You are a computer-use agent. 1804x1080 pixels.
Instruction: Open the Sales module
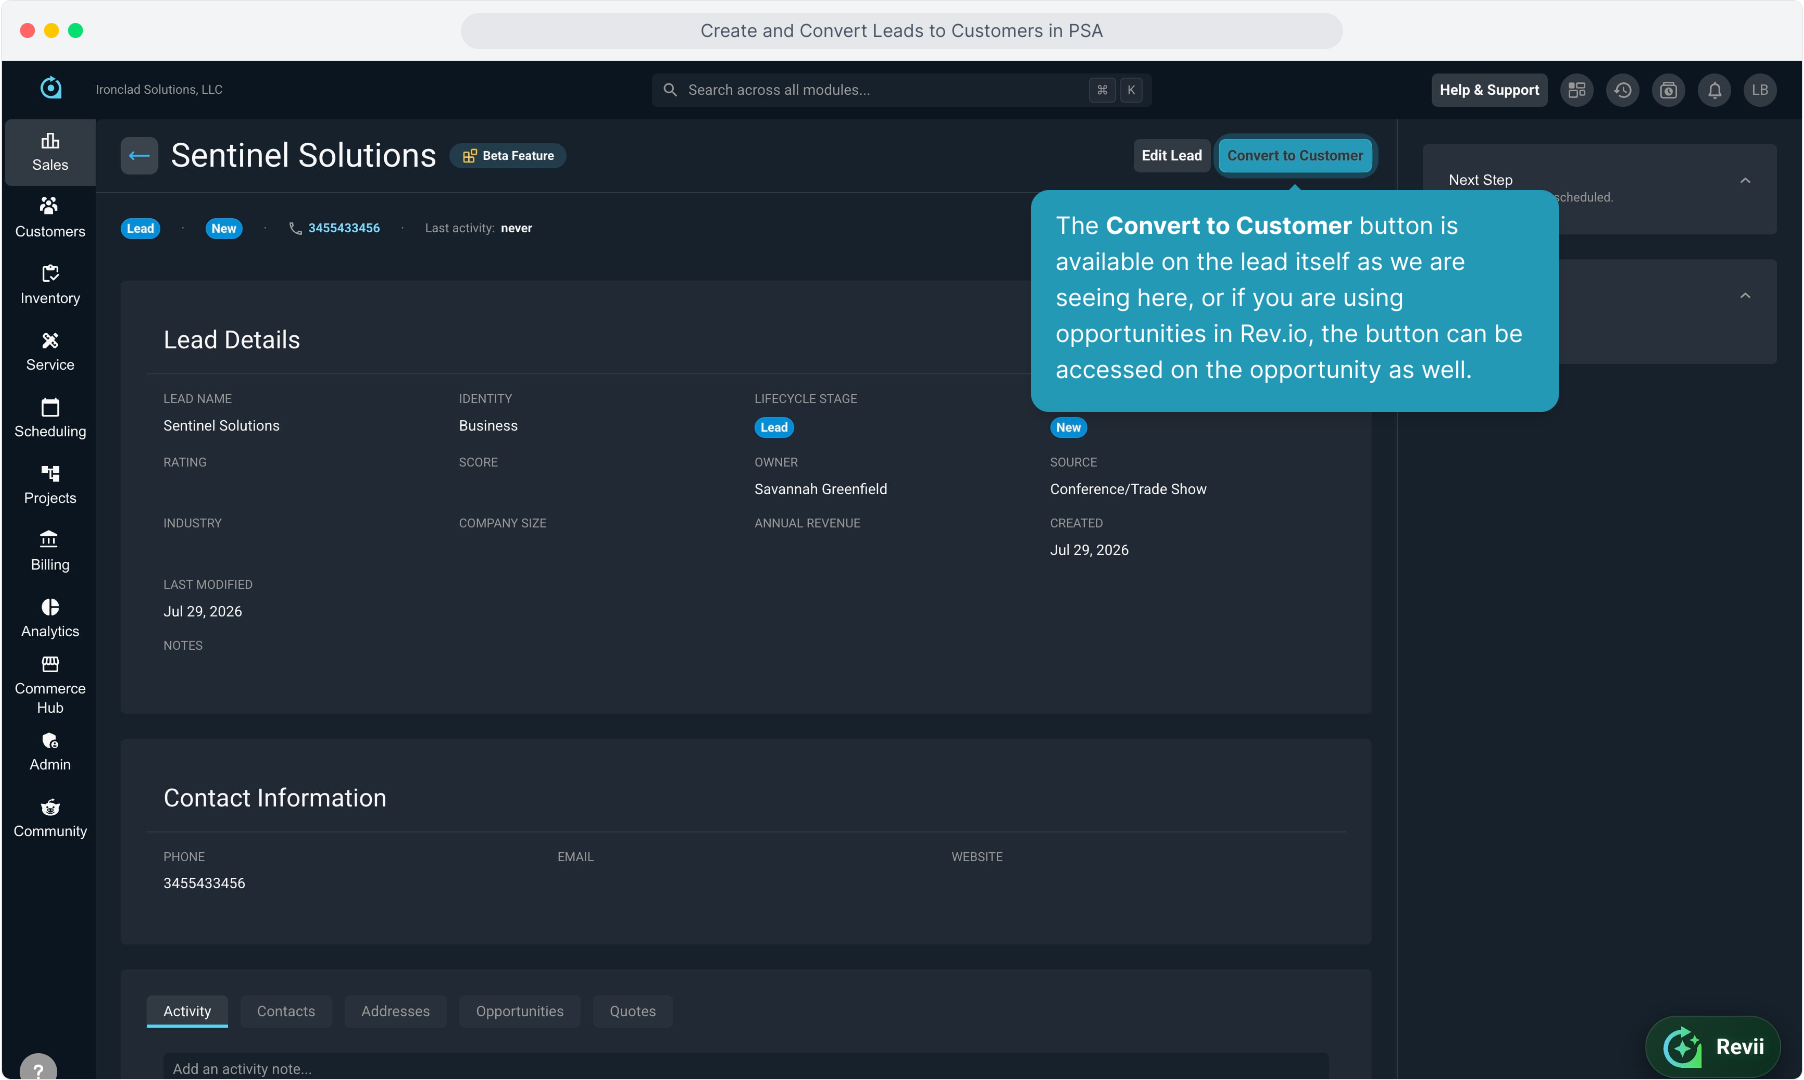(x=50, y=152)
